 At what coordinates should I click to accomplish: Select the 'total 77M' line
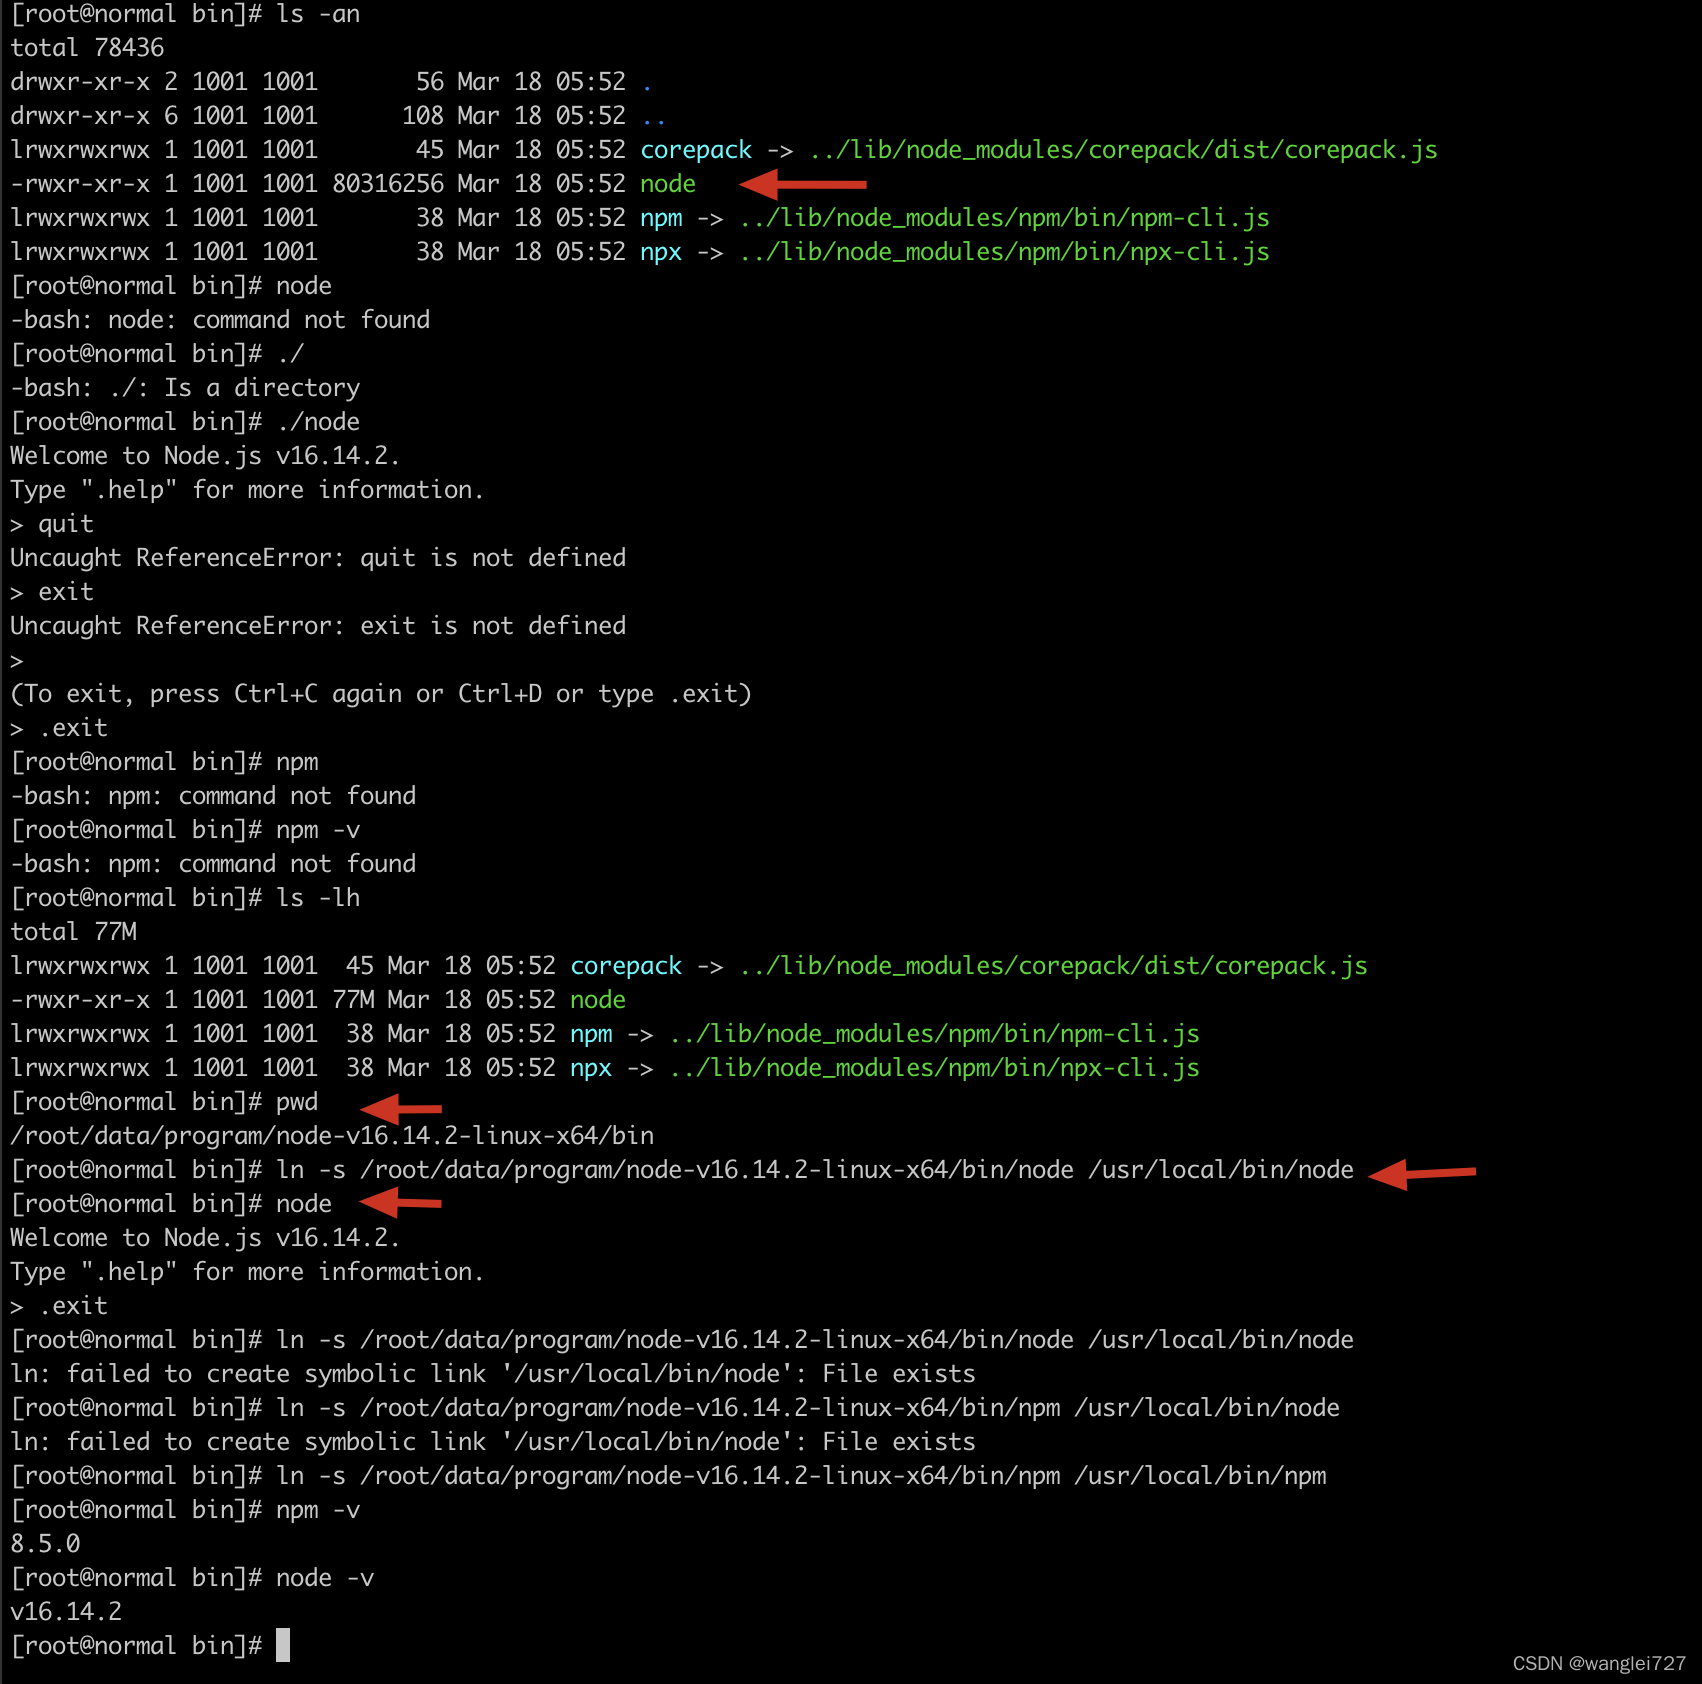pyautogui.click(x=74, y=932)
